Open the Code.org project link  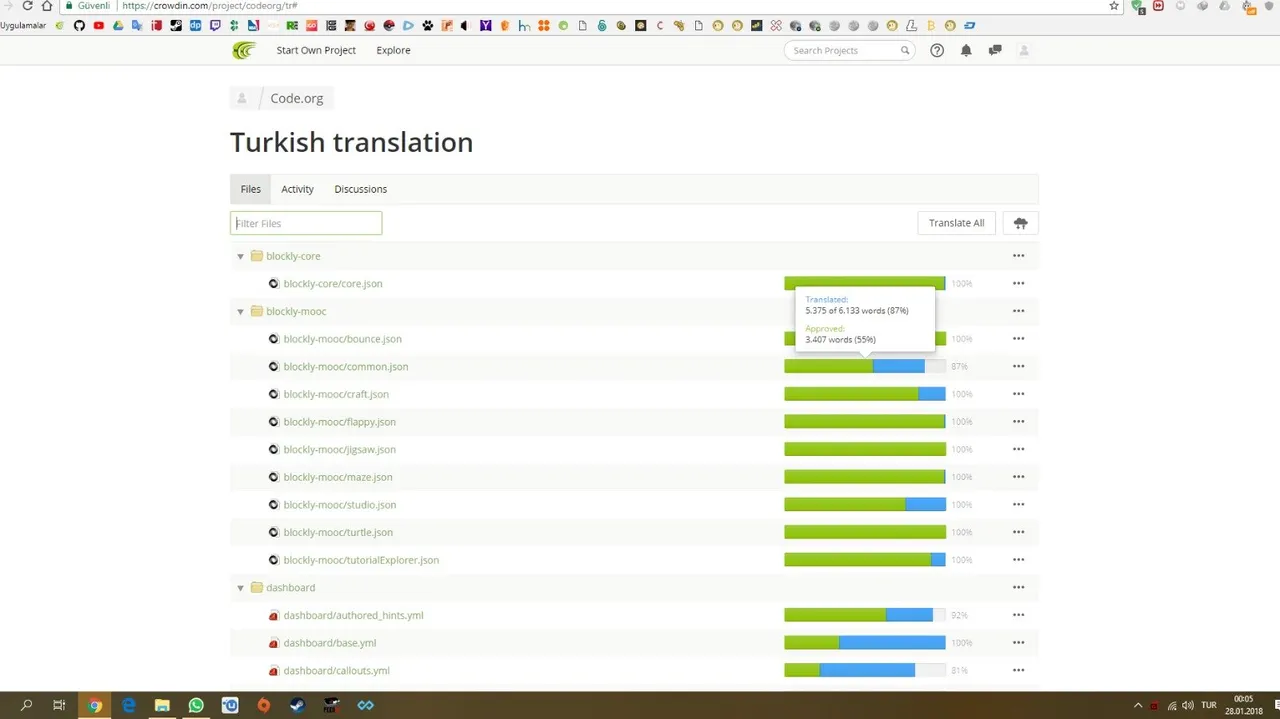point(296,98)
